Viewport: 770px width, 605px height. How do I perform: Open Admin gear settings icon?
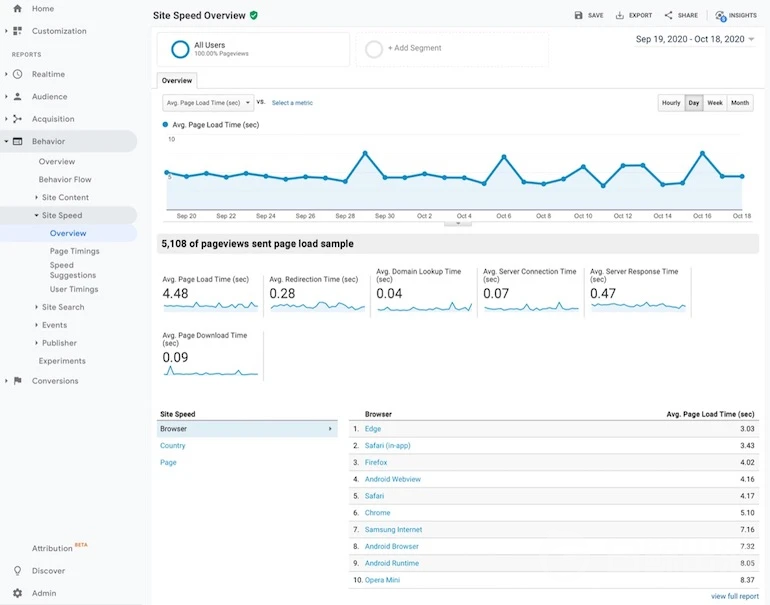(17, 593)
